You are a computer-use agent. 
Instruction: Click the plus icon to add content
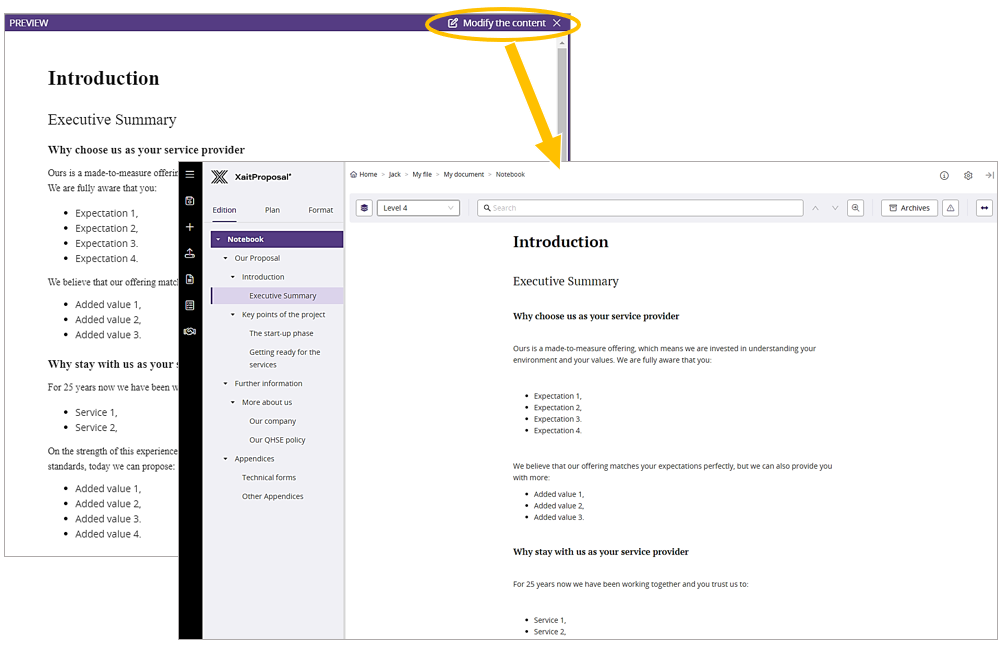(x=190, y=227)
